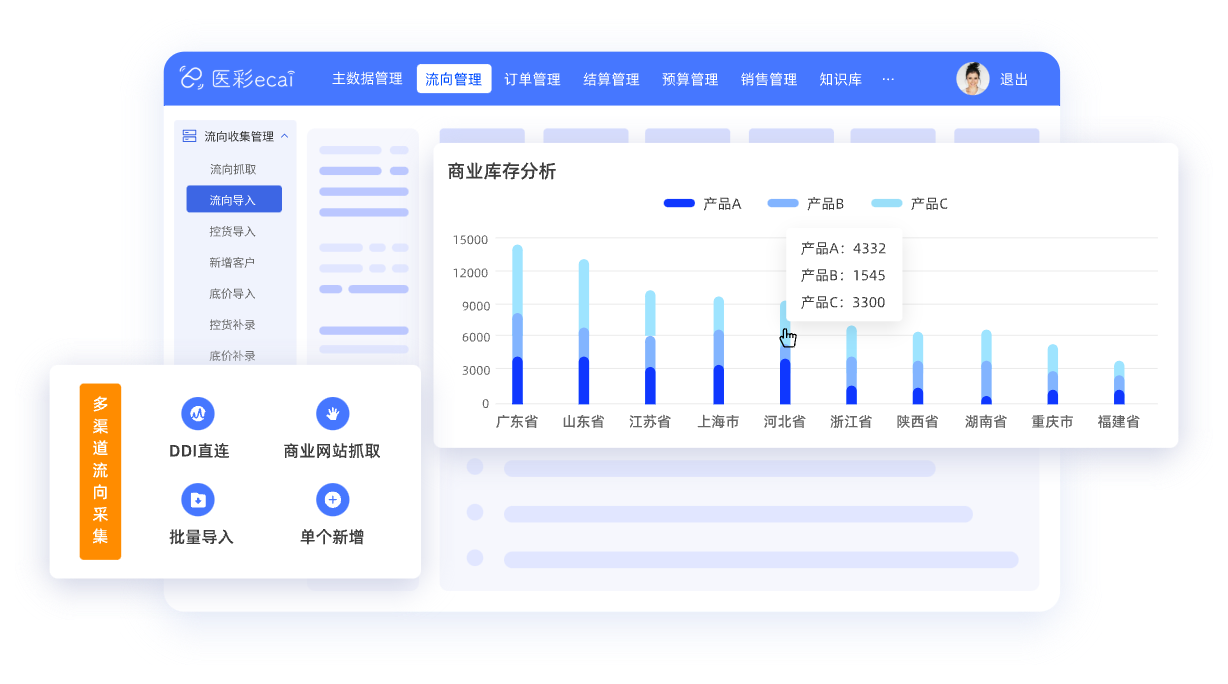This screenshot has width=1228, height=684.
Task: Click the 山东省 stacked bar
Action: (584, 331)
